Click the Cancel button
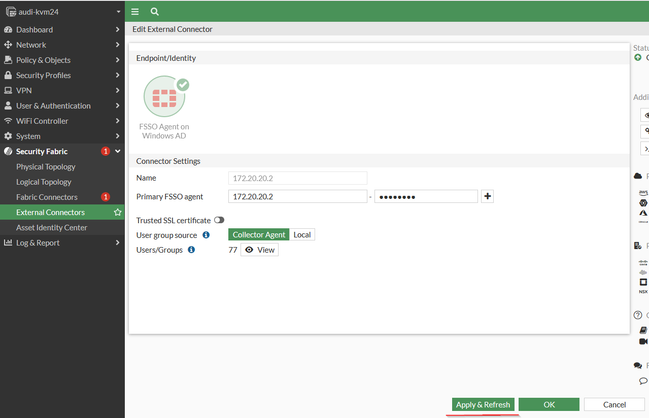Screen dimensions: 649x418 614,404
